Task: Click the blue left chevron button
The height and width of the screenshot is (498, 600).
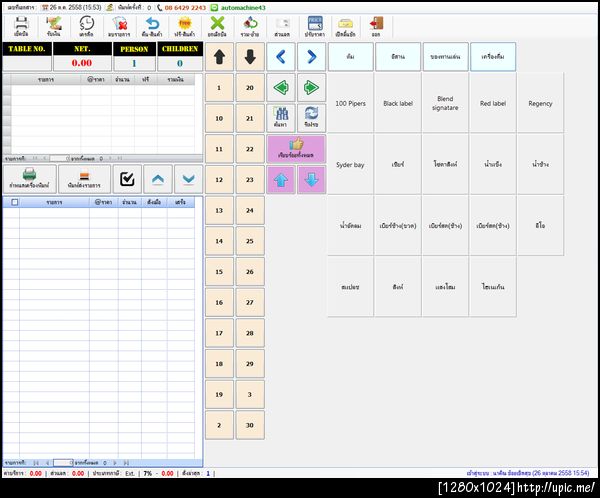Action: [x=281, y=57]
